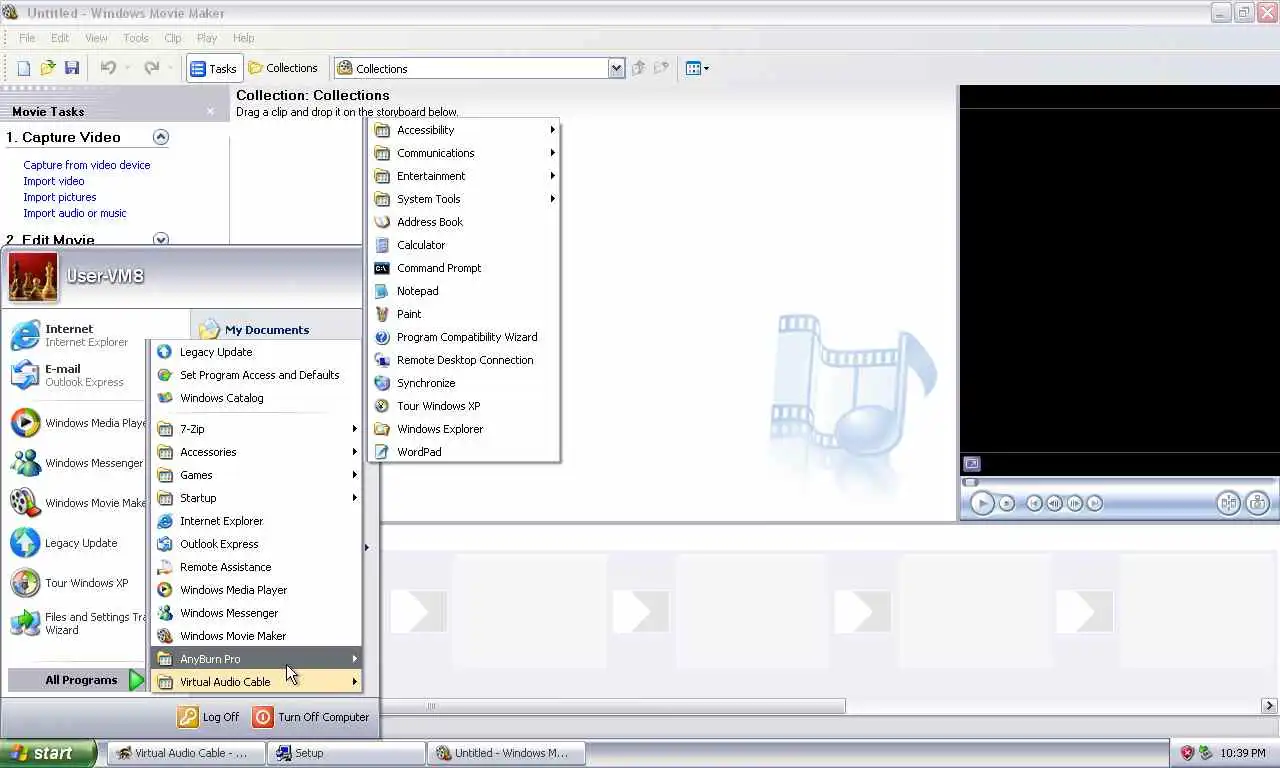Open the 7-Zip programs submenu
The height and width of the screenshot is (768, 1280).
(257, 429)
